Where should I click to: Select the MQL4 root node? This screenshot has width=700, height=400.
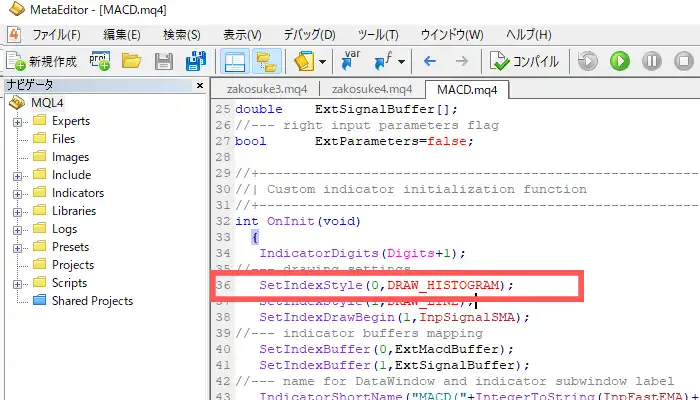point(47,103)
